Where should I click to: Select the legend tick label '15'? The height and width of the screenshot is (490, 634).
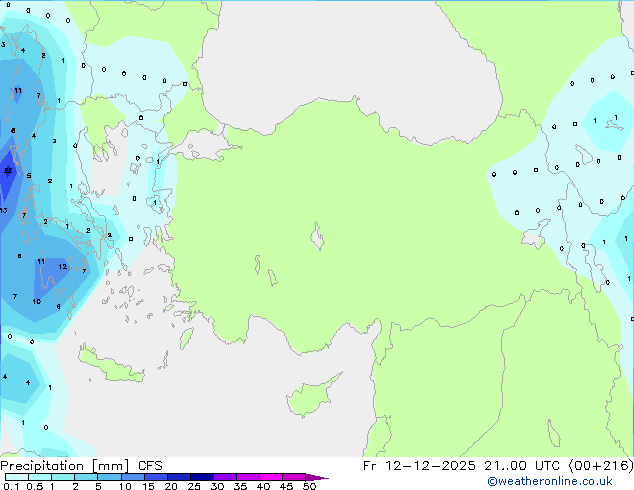[148, 486]
